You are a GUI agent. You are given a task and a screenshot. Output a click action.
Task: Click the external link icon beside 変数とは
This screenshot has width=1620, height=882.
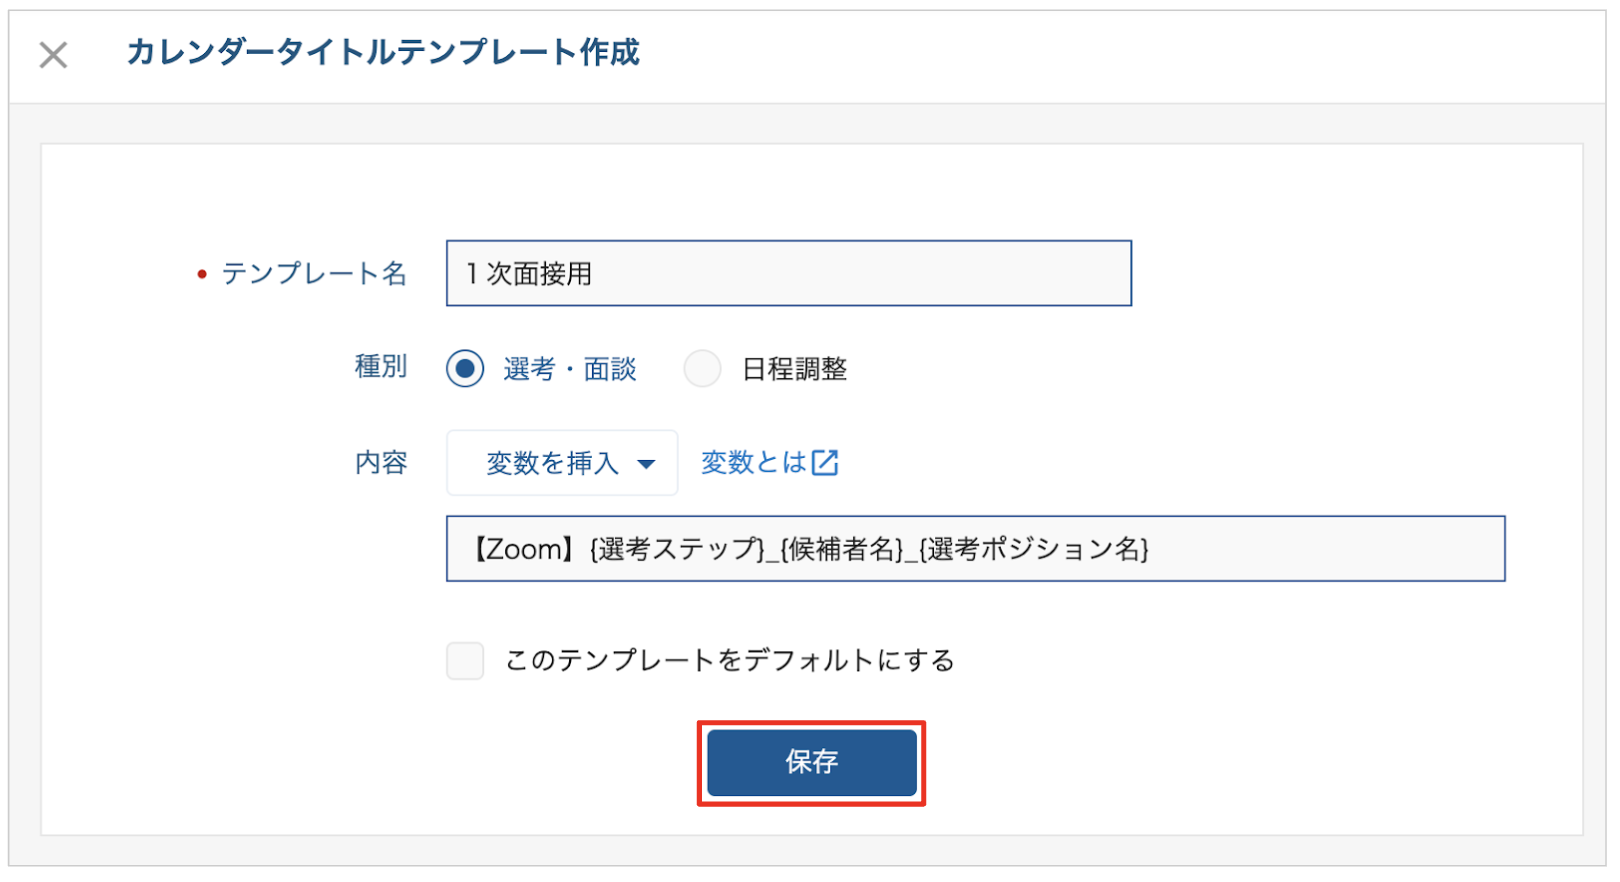(x=825, y=462)
